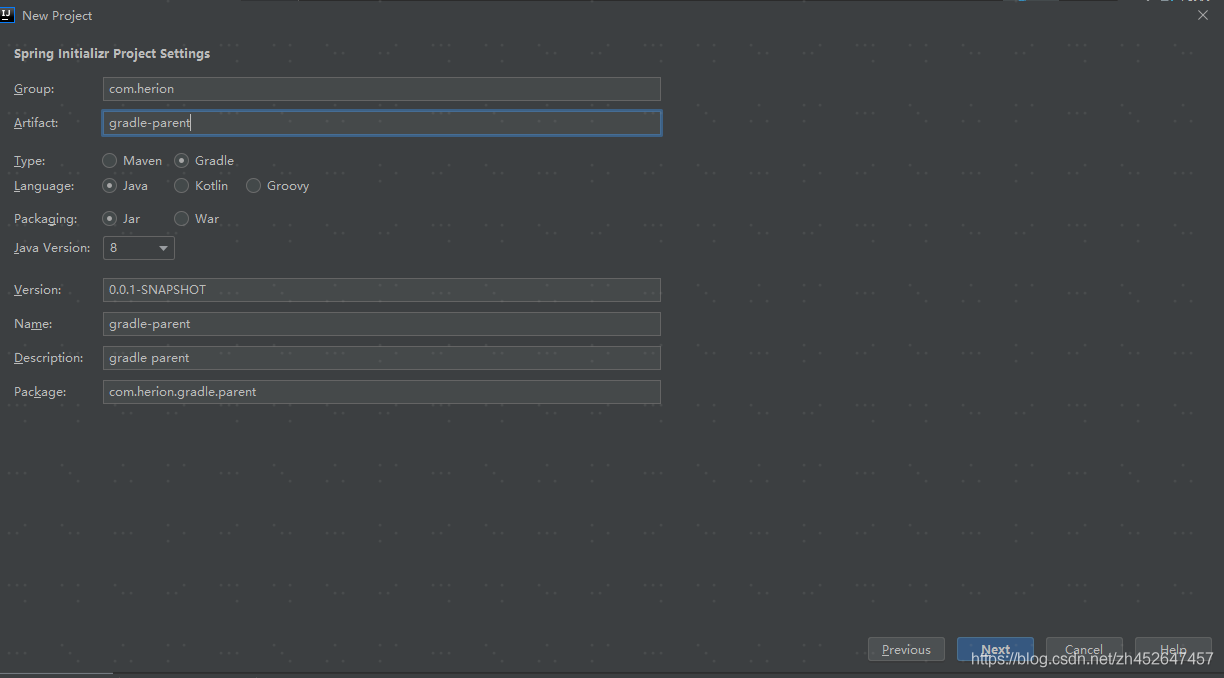Choose Kotlin as the language
Viewport: 1224px width, 678px height.
point(181,185)
